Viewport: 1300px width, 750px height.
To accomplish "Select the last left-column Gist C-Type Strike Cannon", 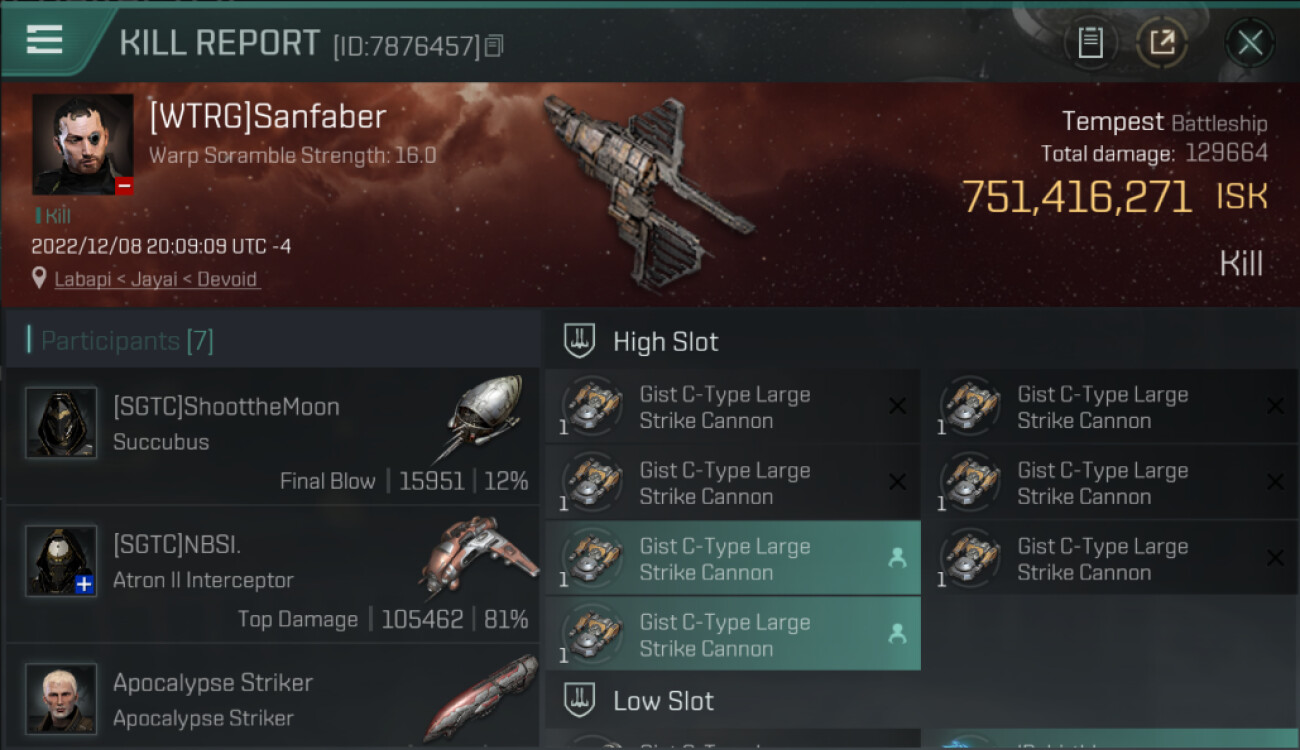I will [732, 635].
